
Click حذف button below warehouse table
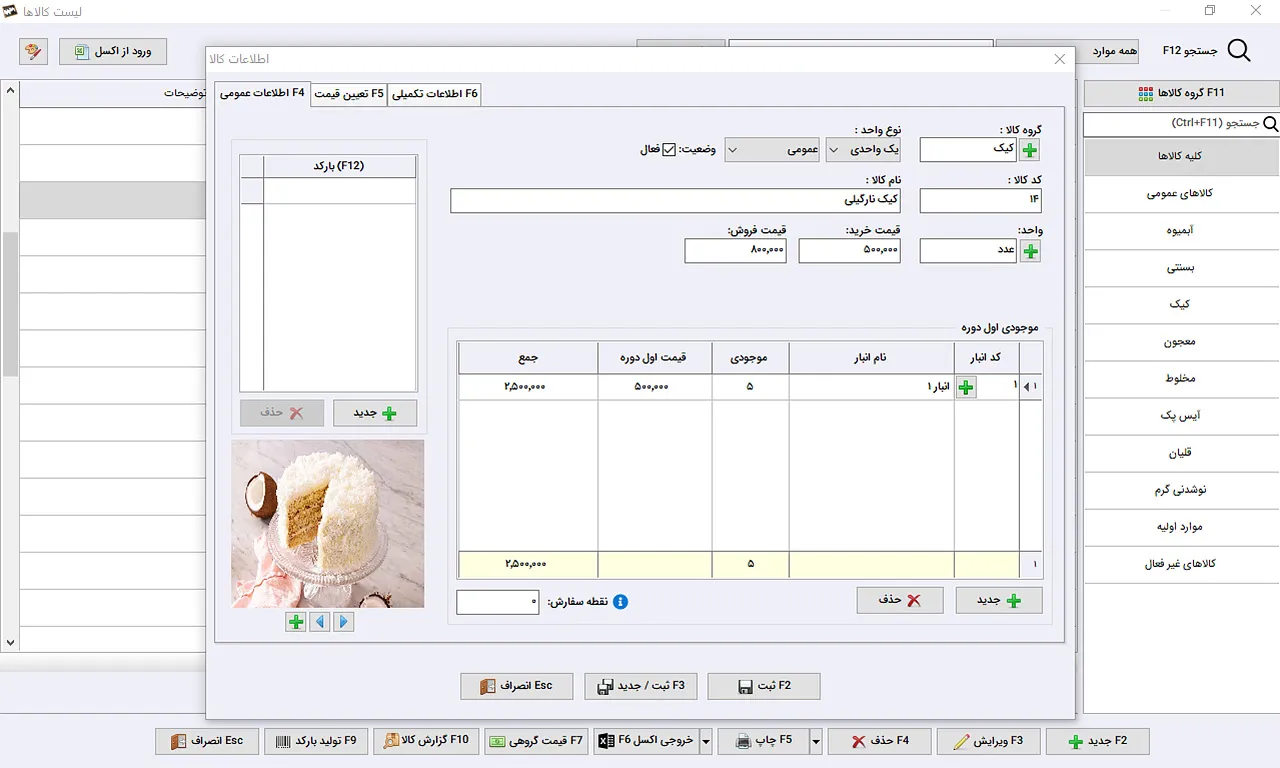tap(900, 600)
